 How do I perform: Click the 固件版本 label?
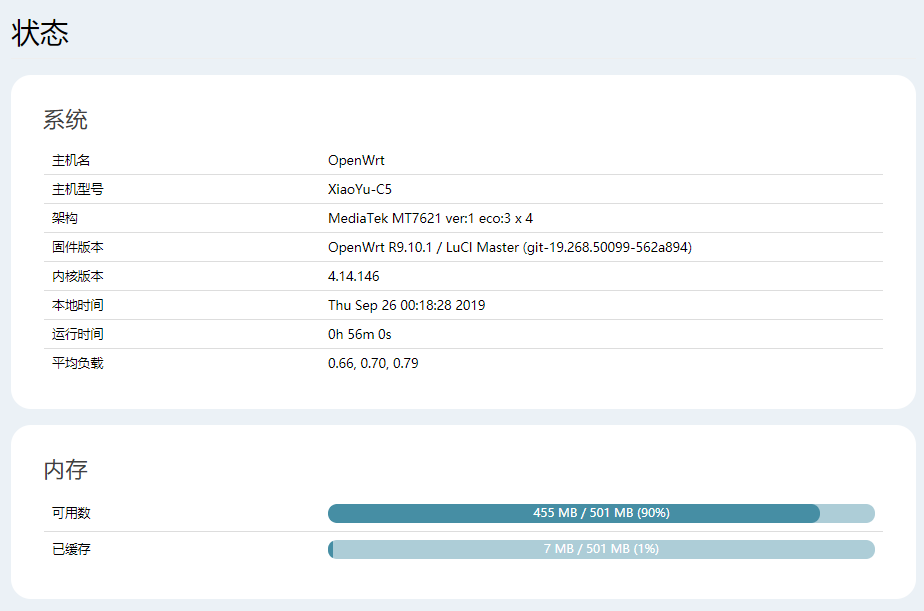pos(78,247)
